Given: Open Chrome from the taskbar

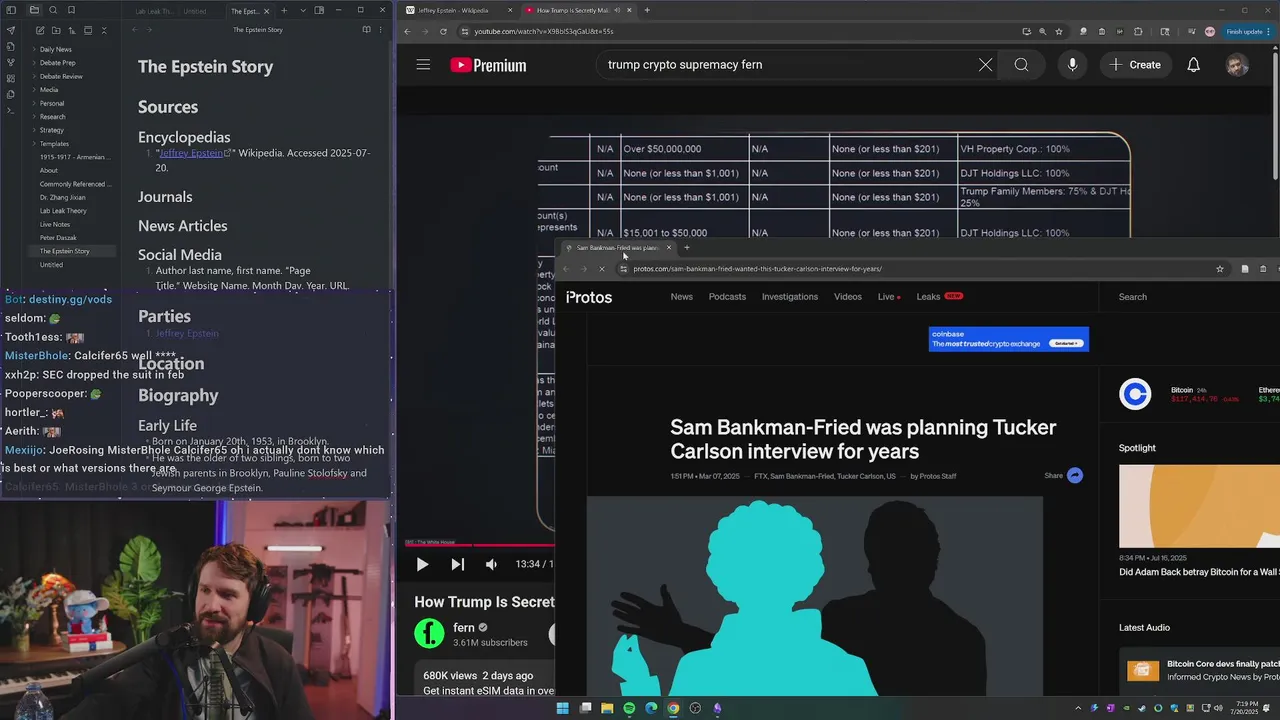Looking at the screenshot, I should tap(673, 708).
